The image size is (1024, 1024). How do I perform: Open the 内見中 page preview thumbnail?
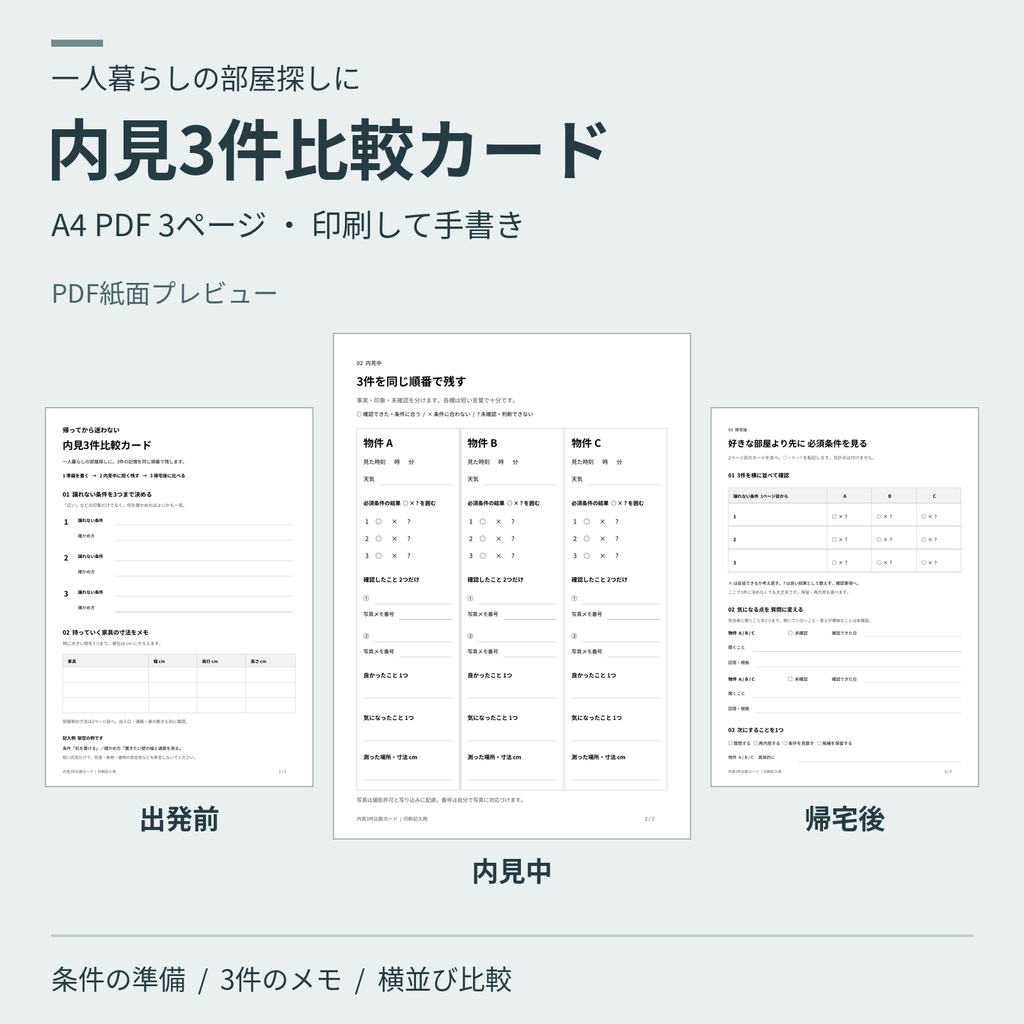pyautogui.click(x=512, y=586)
